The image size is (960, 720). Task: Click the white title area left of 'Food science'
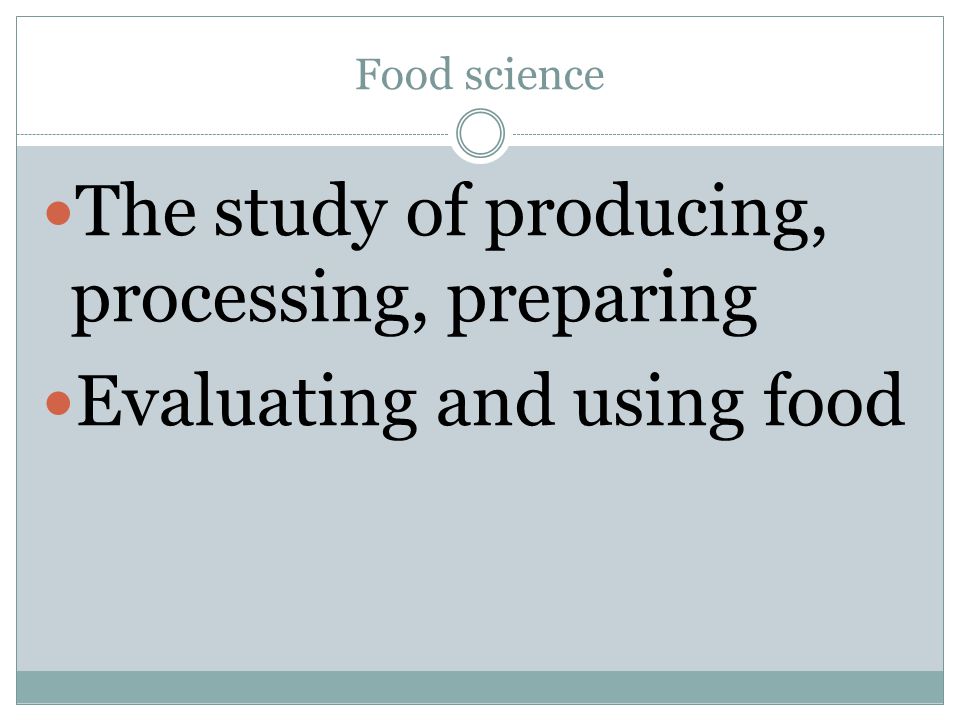(x=184, y=73)
